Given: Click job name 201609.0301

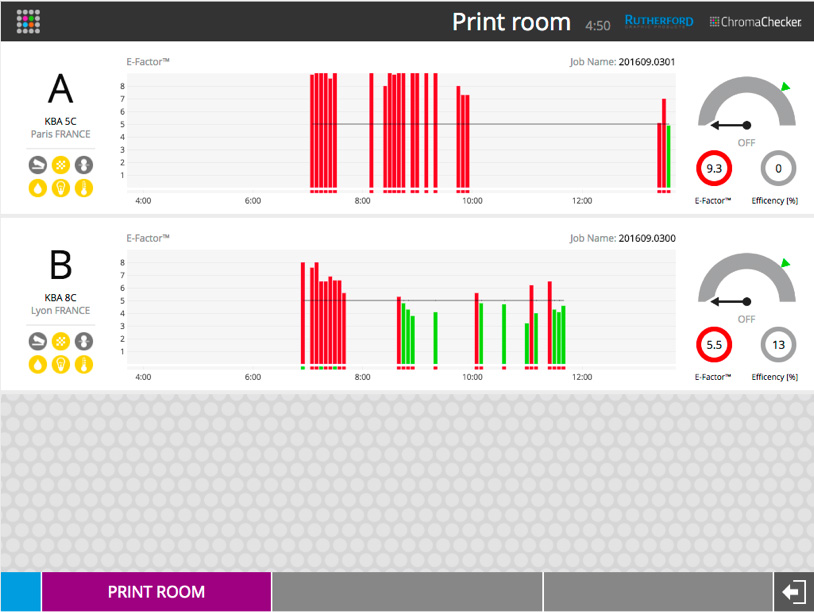Looking at the screenshot, I should (647, 62).
